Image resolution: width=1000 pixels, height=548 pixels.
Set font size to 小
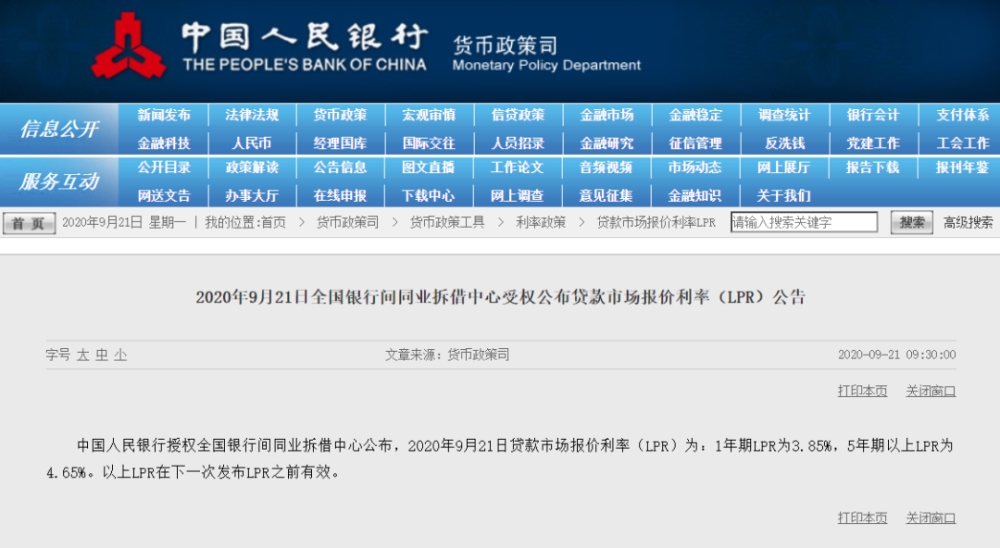click(121, 355)
